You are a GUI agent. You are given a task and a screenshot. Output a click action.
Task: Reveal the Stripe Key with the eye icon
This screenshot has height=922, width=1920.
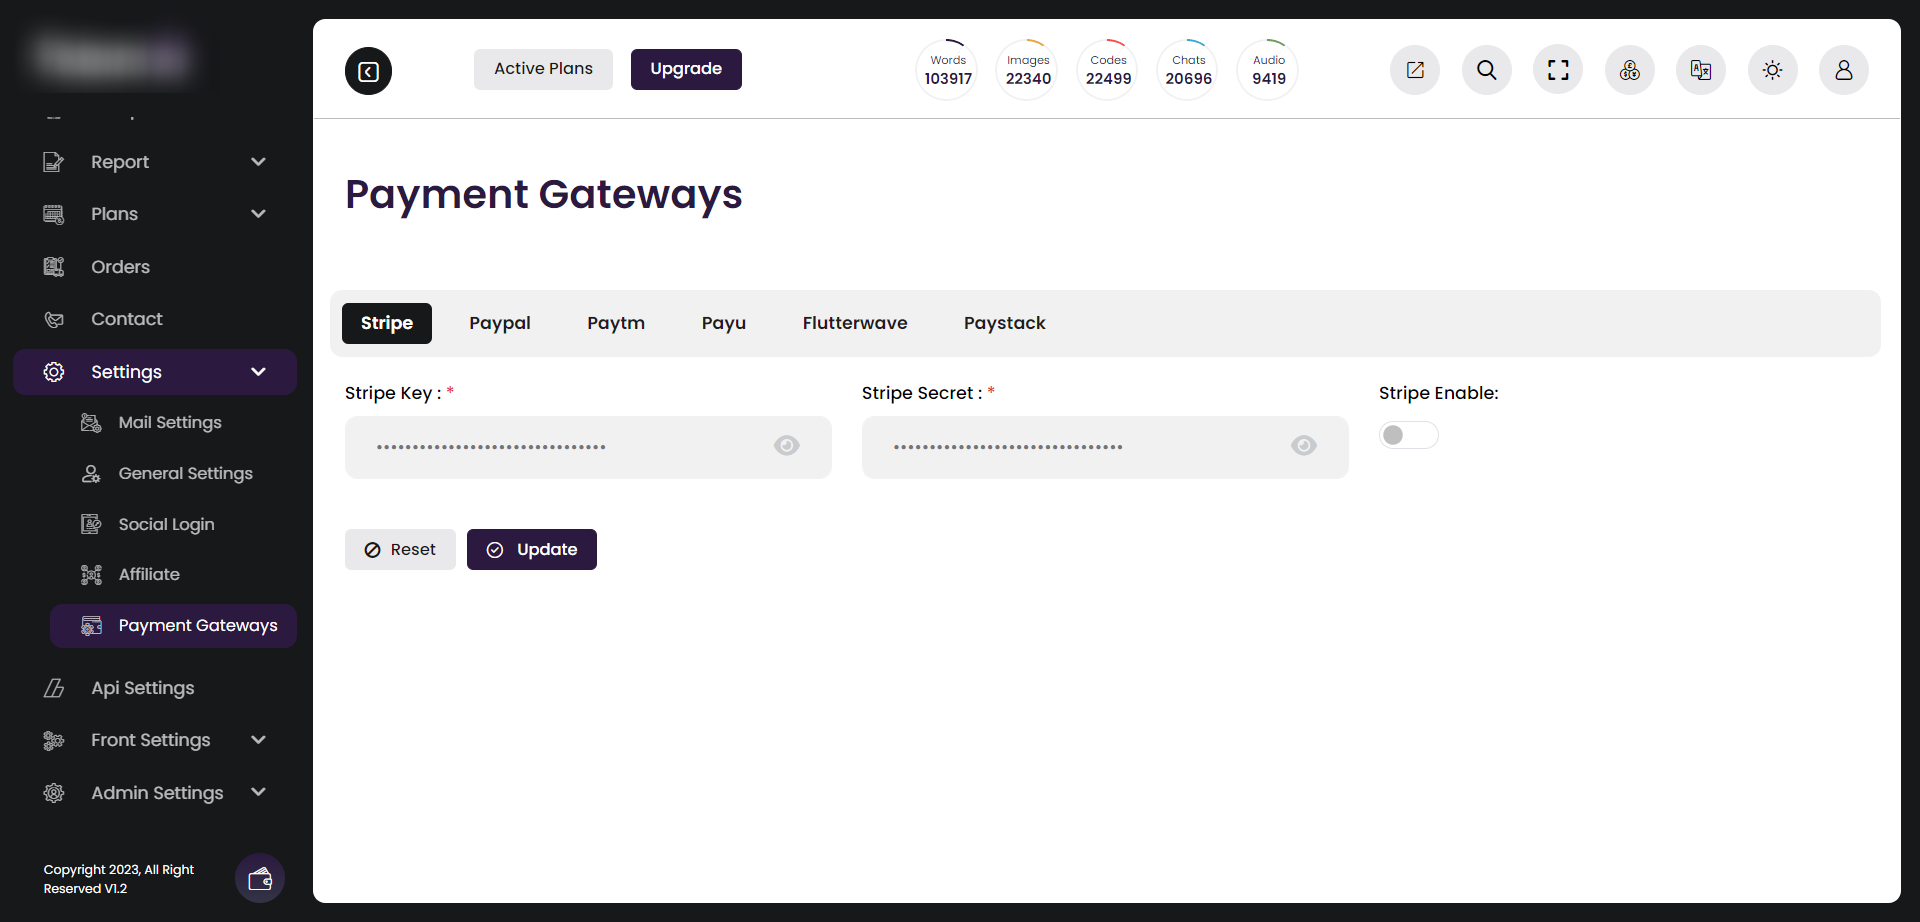[x=786, y=446]
